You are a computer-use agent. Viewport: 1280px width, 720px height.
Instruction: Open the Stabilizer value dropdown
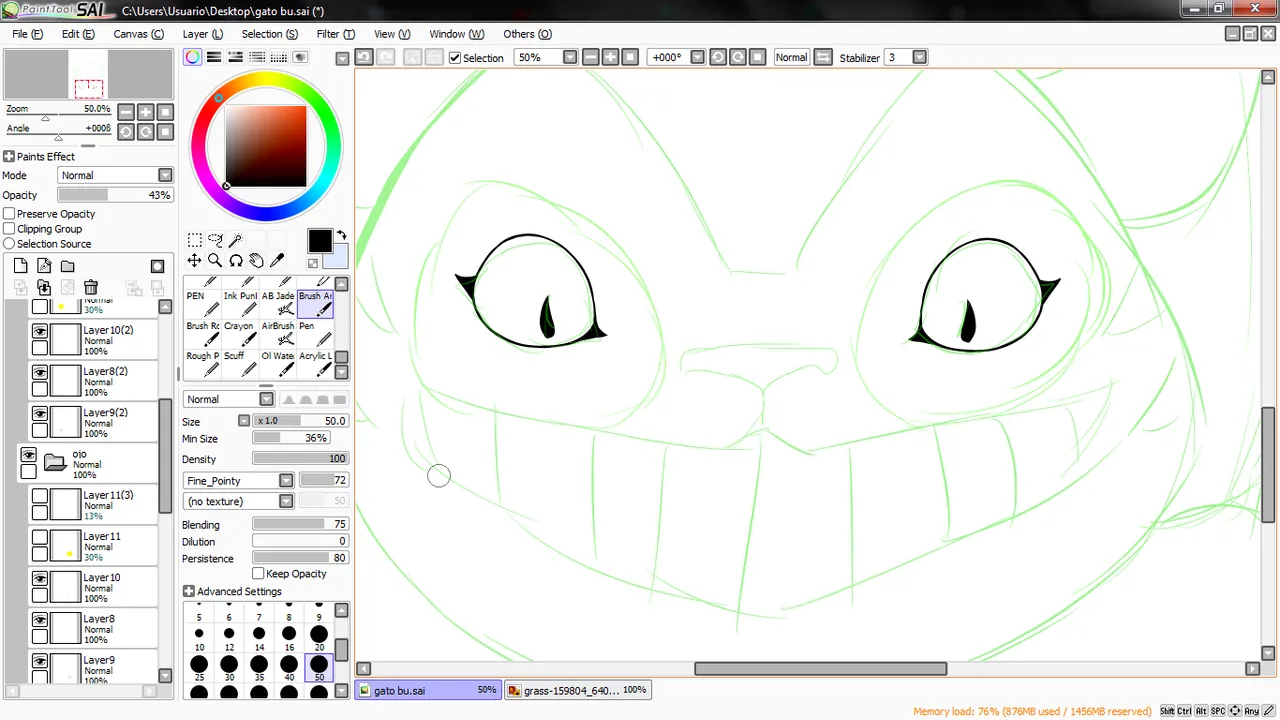920,58
